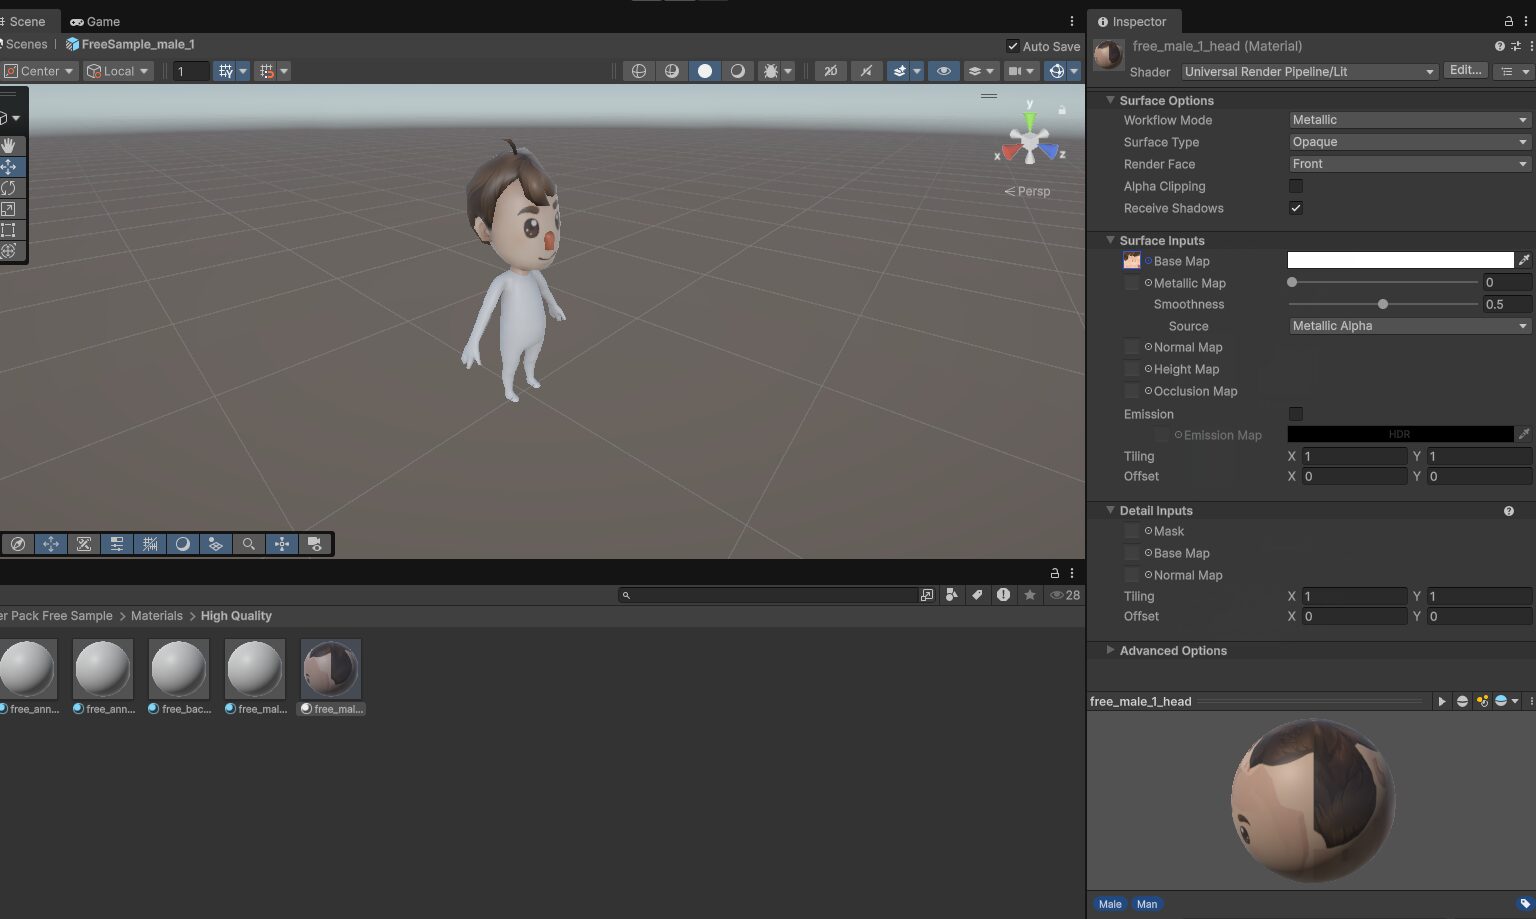This screenshot has height=919, width=1536.
Task: Select the Inspector tab
Action: (1134, 21)
